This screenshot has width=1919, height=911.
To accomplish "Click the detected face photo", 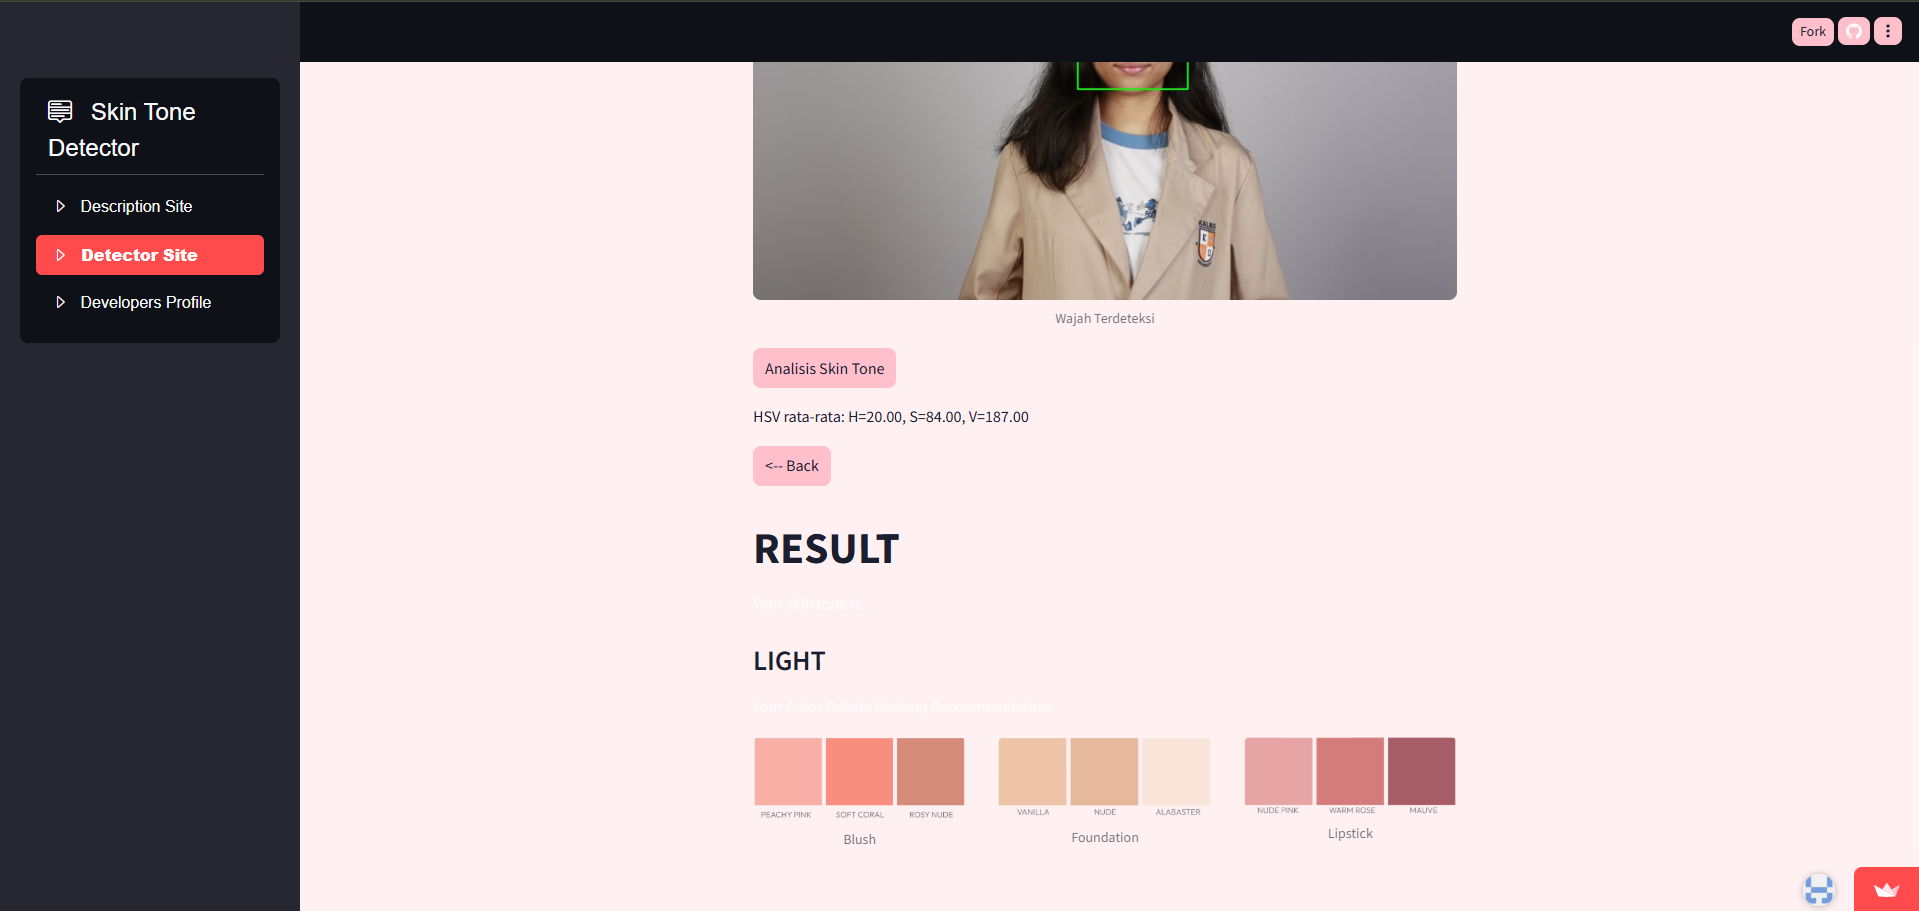I will pyautogui.click(x=1104, y=180).
